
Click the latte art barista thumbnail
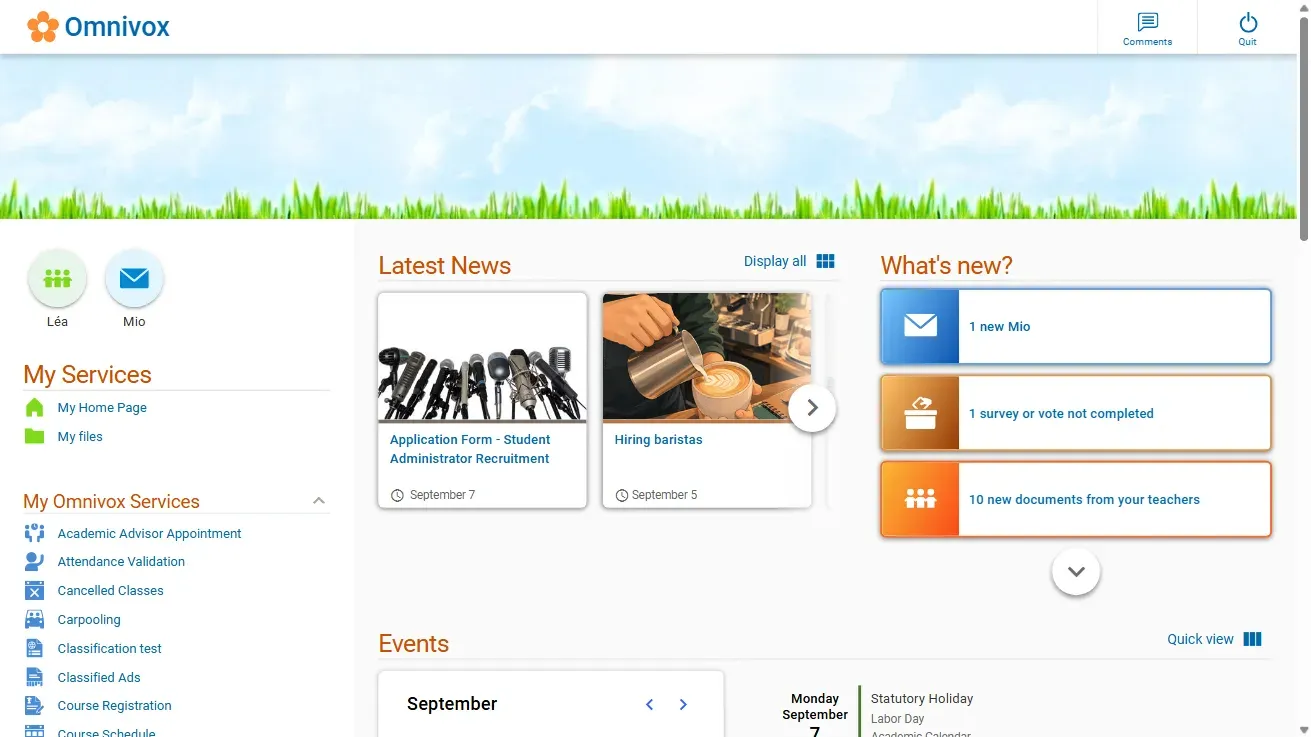pos(706,357)
